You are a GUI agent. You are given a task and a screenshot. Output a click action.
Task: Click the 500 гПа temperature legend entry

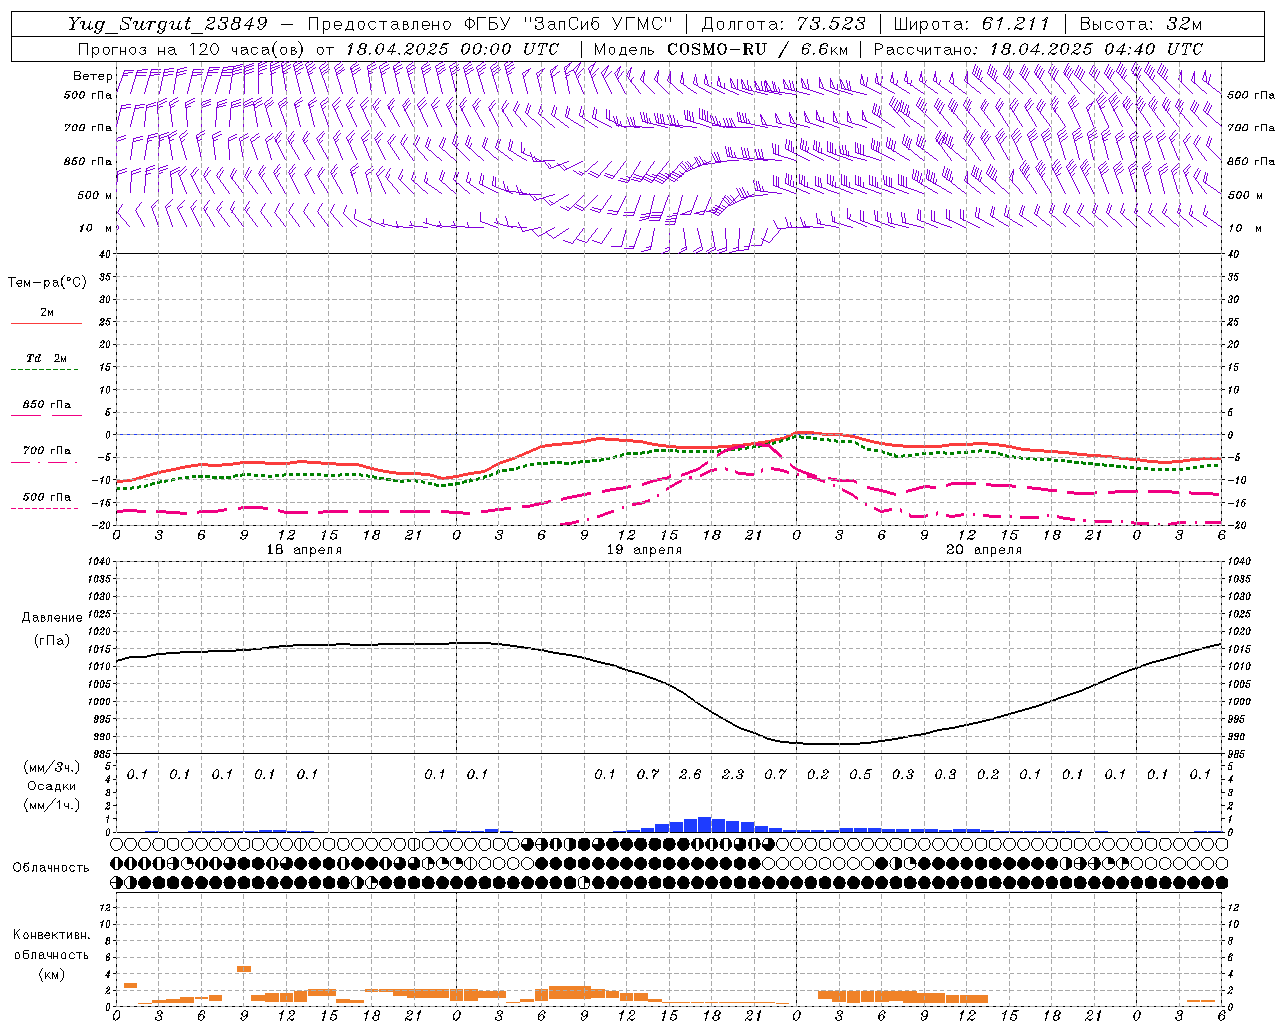[46, 497]
